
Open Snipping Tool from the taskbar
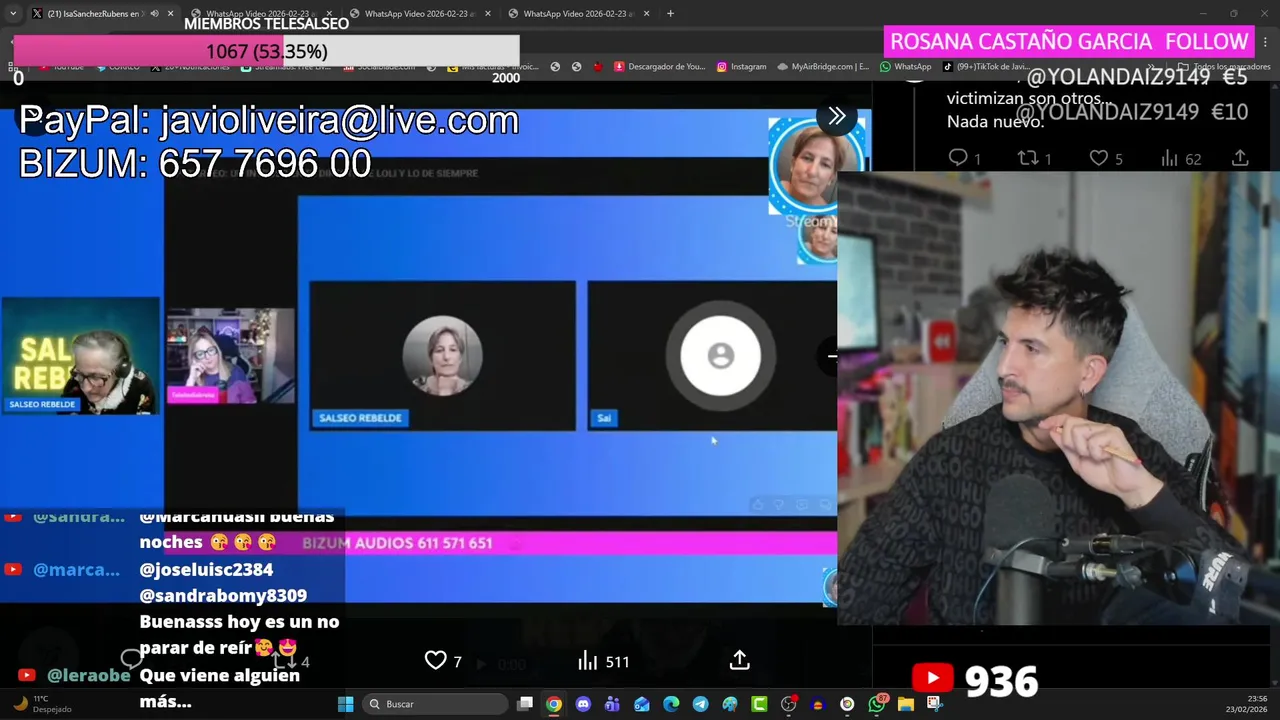tap(935, 704)
